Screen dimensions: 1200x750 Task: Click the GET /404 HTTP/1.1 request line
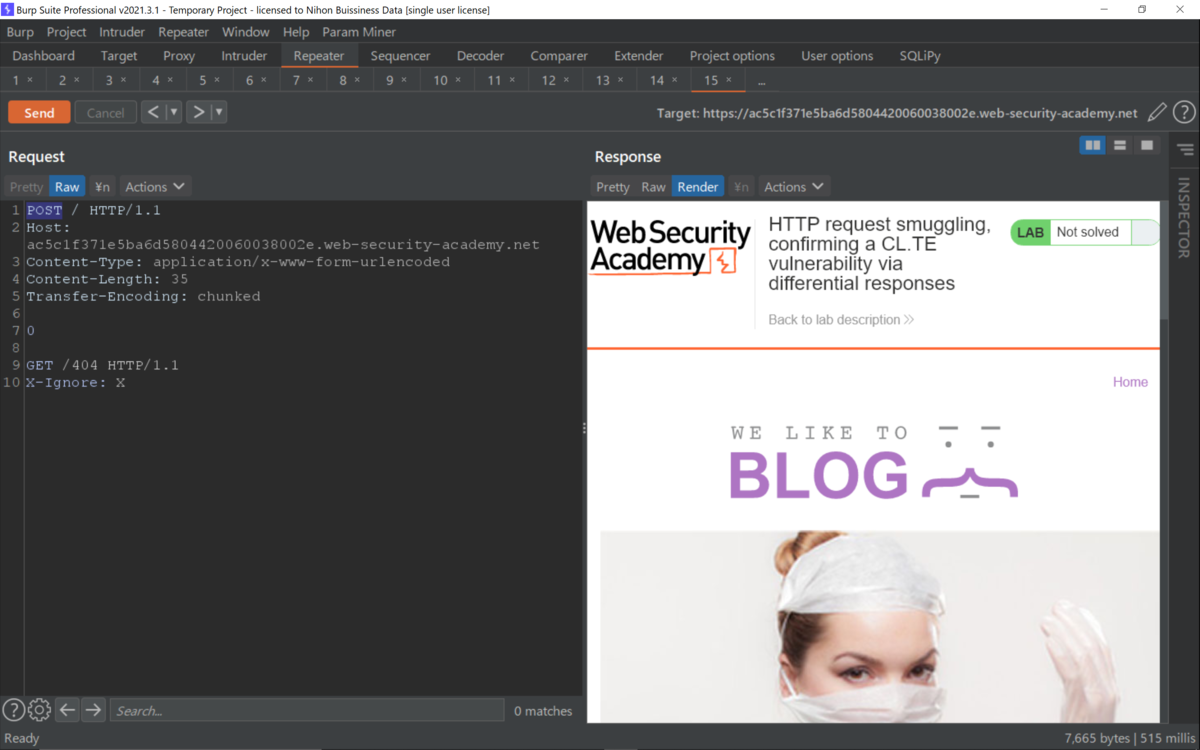(x=102, y=365)
